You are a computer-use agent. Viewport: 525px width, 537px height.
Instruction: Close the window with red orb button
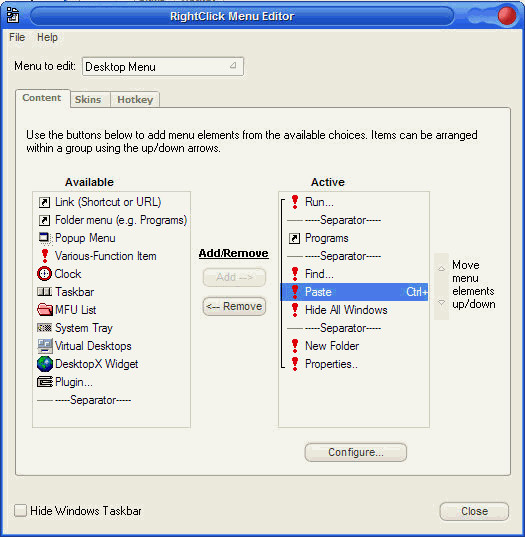click(507, 16)
